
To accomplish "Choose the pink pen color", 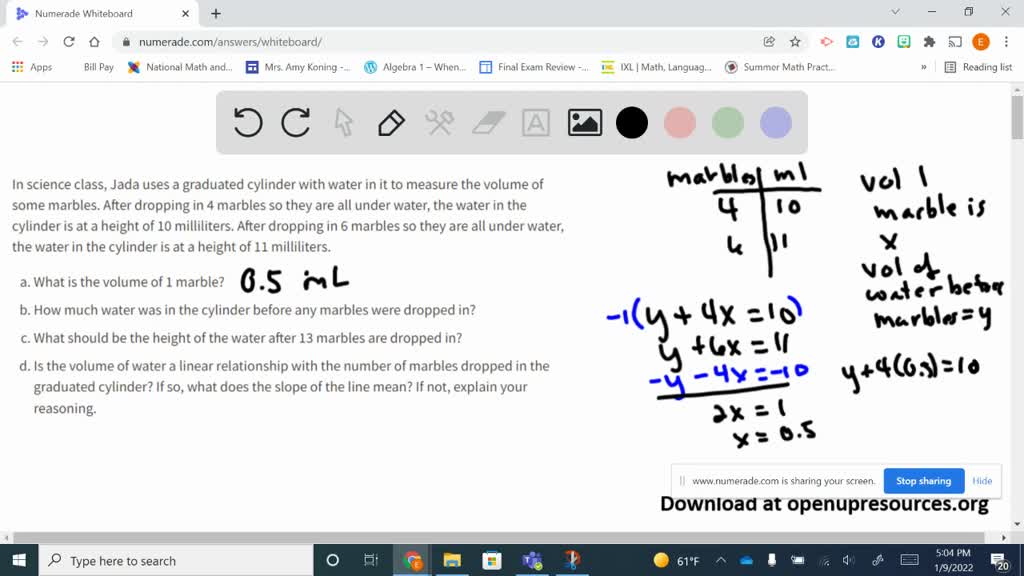I will (679, 123).
